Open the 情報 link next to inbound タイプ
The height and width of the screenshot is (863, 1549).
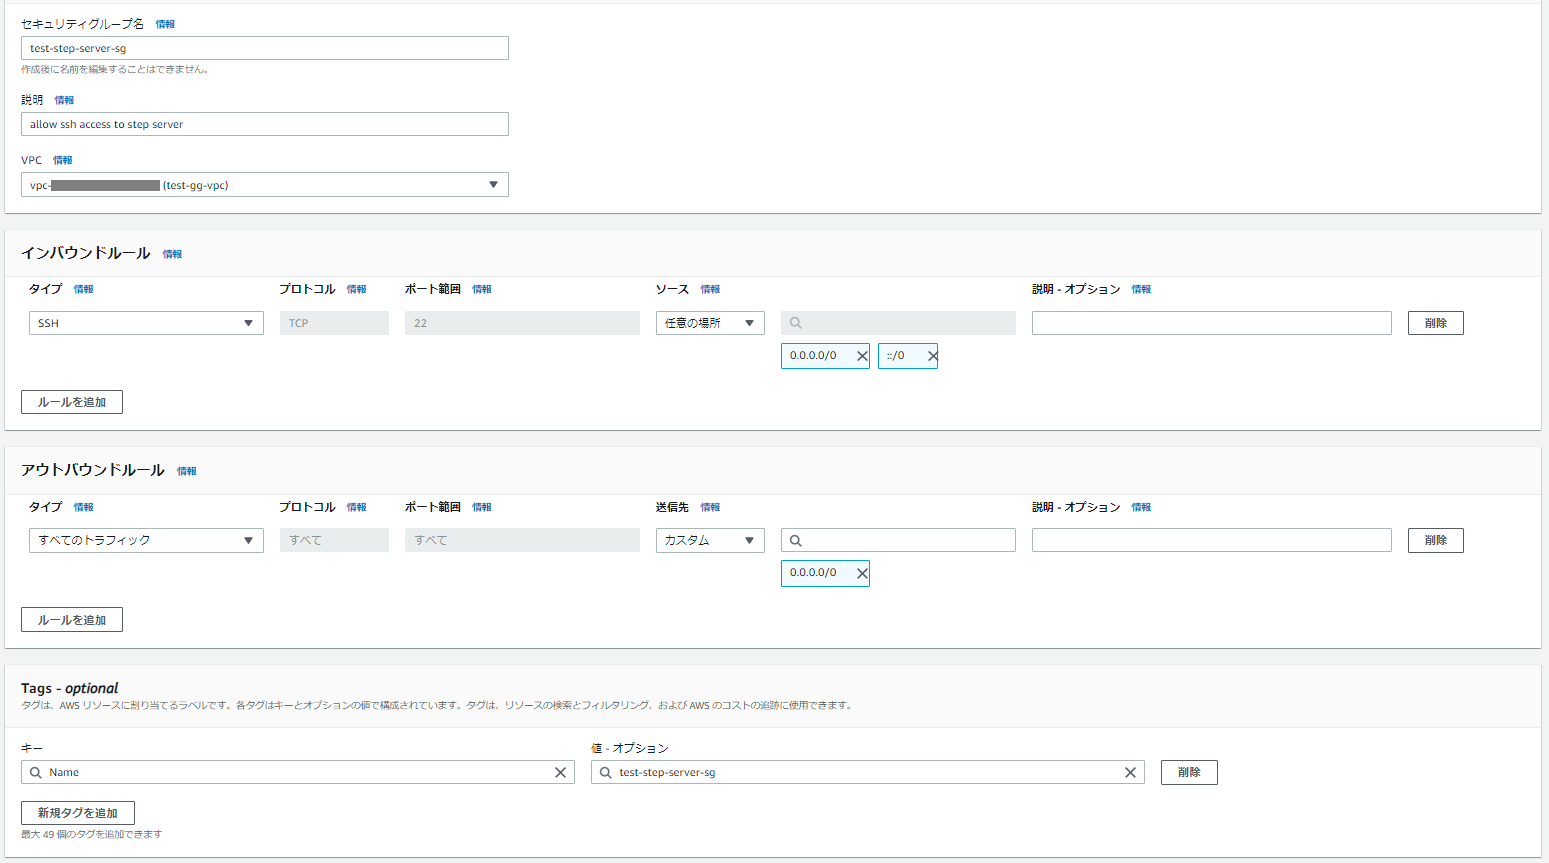click(83, 289)
